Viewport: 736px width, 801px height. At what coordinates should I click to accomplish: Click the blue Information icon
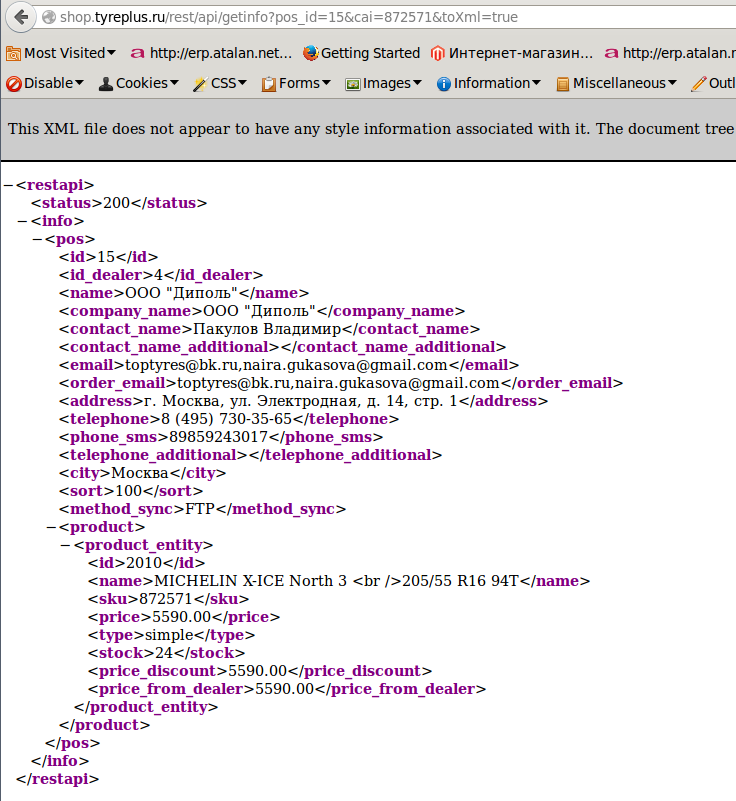(x=444, y=84)
